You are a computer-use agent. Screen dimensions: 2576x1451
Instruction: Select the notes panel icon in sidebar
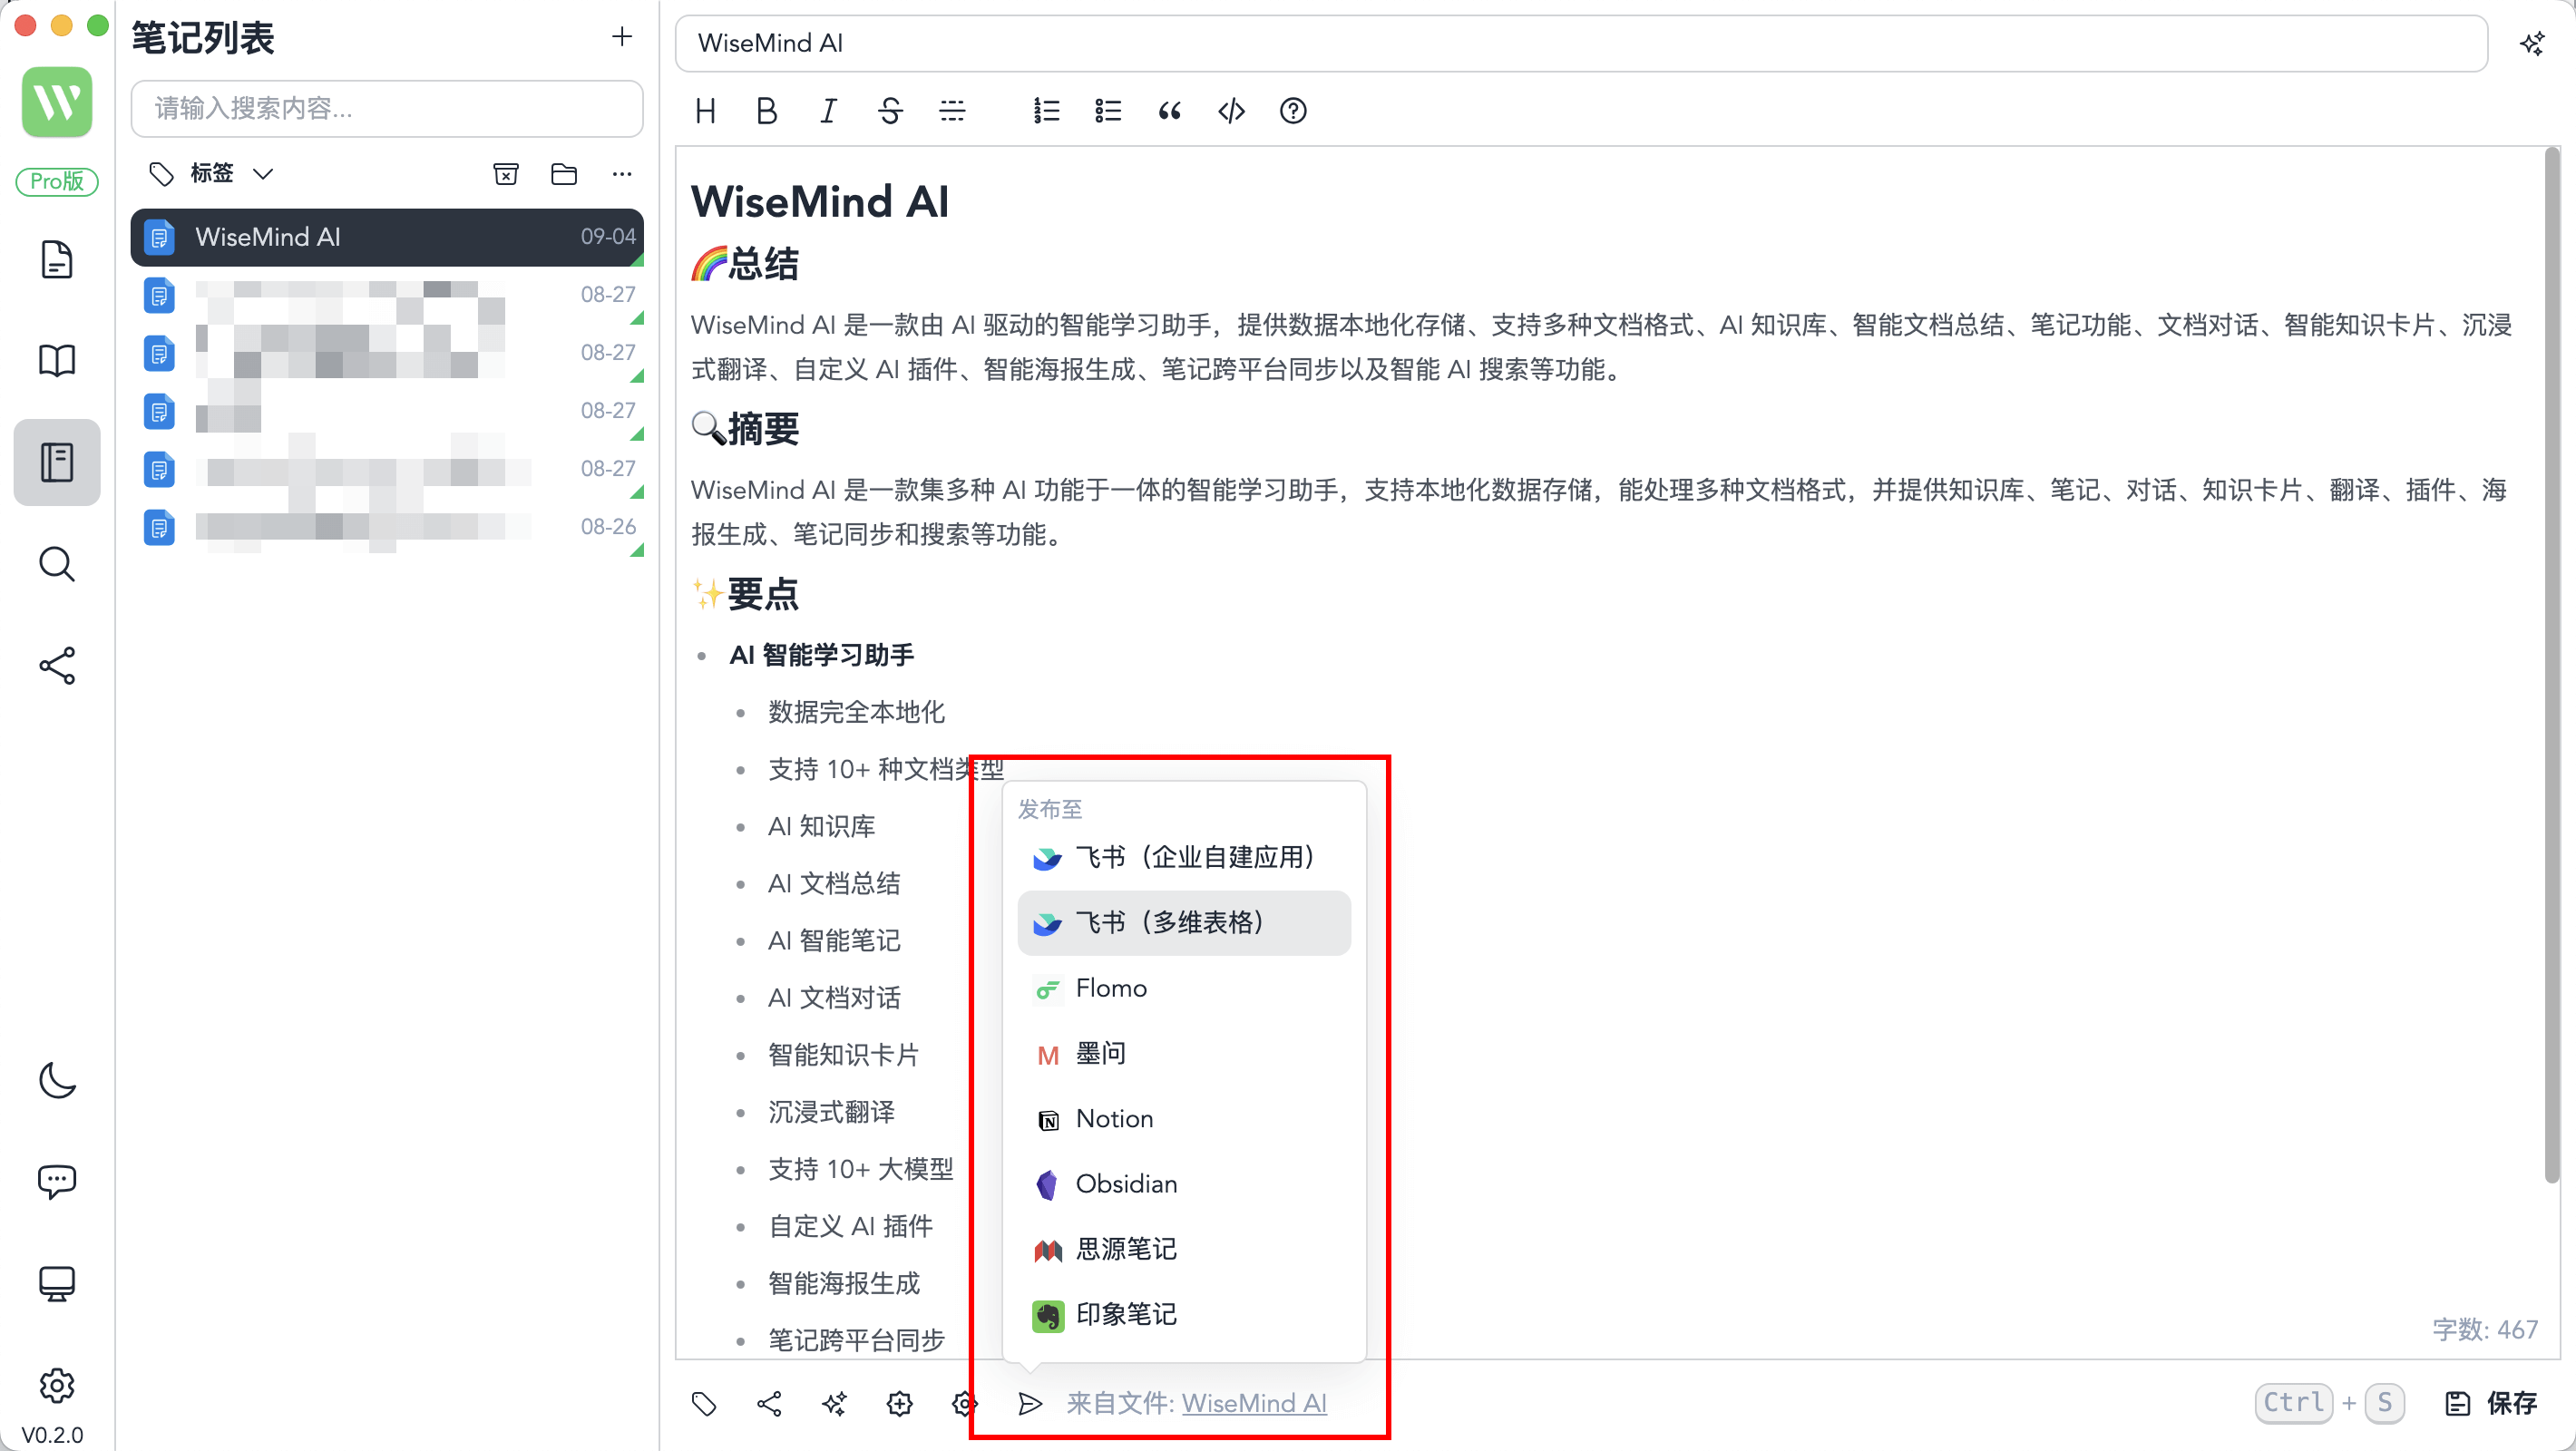click(x=56, y=462)
